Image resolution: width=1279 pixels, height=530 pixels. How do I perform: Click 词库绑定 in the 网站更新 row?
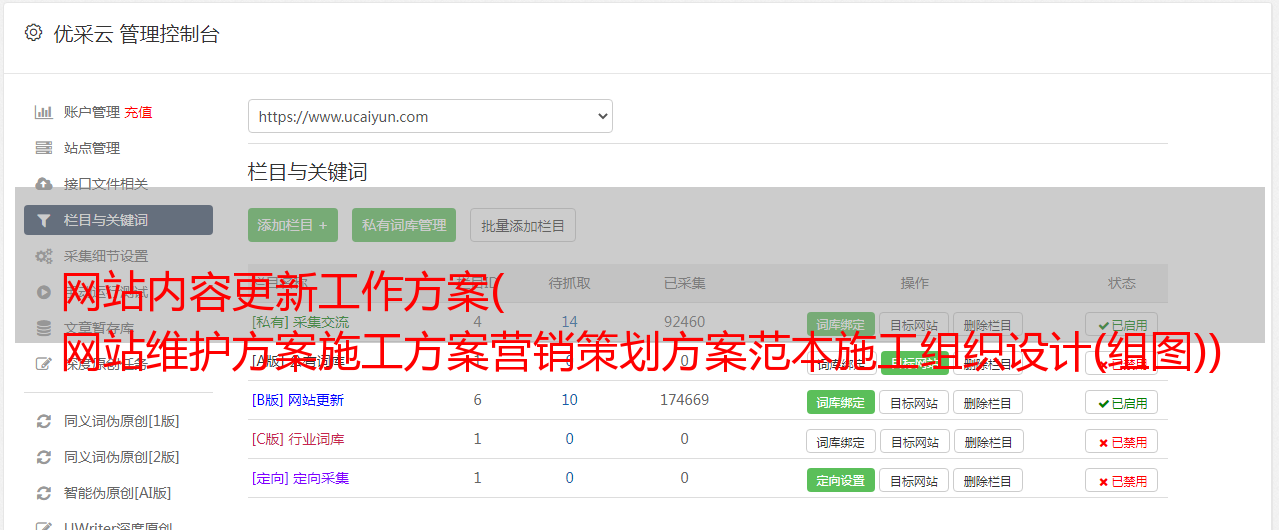coord(840,403)
